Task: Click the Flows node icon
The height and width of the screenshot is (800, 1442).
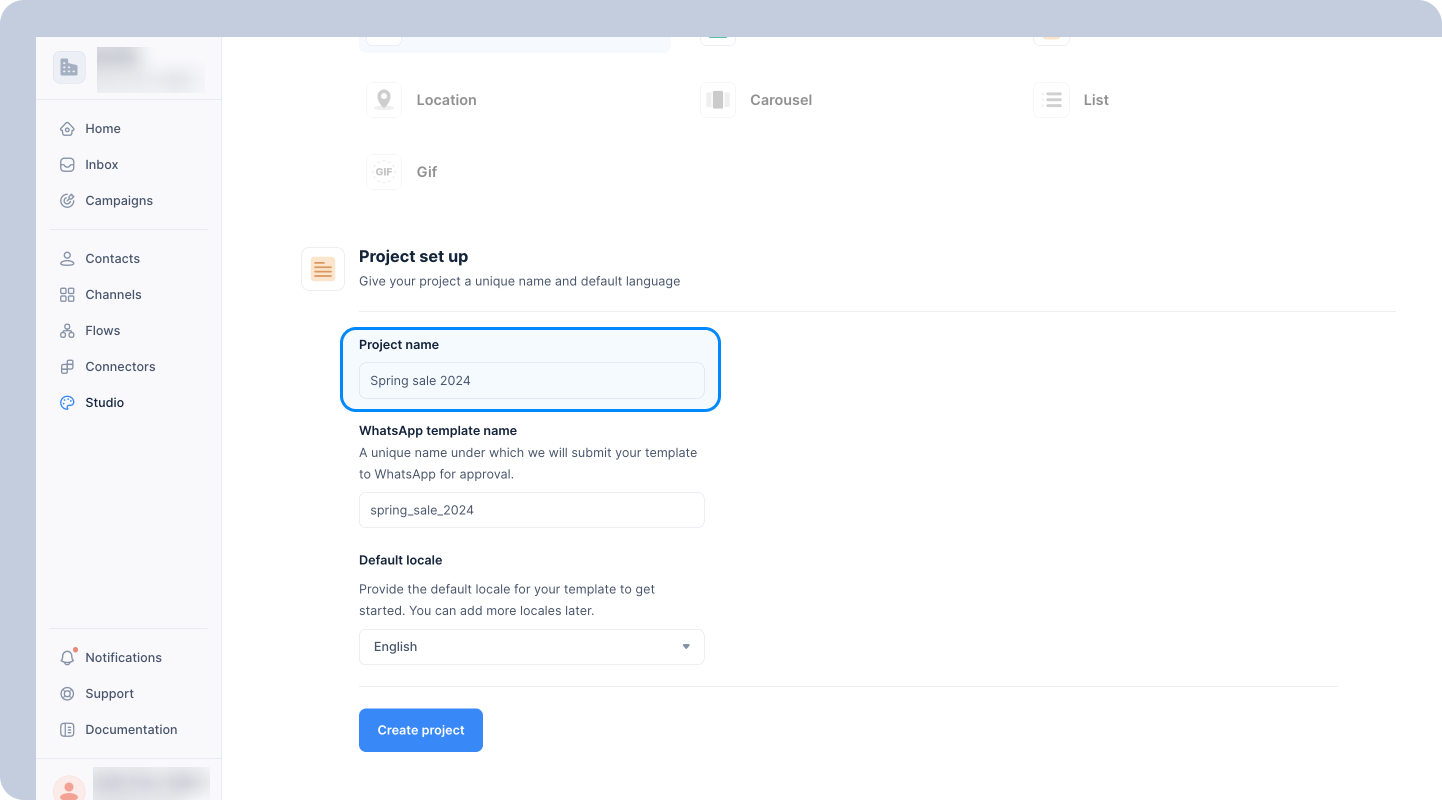Action: tap(67, 331)
